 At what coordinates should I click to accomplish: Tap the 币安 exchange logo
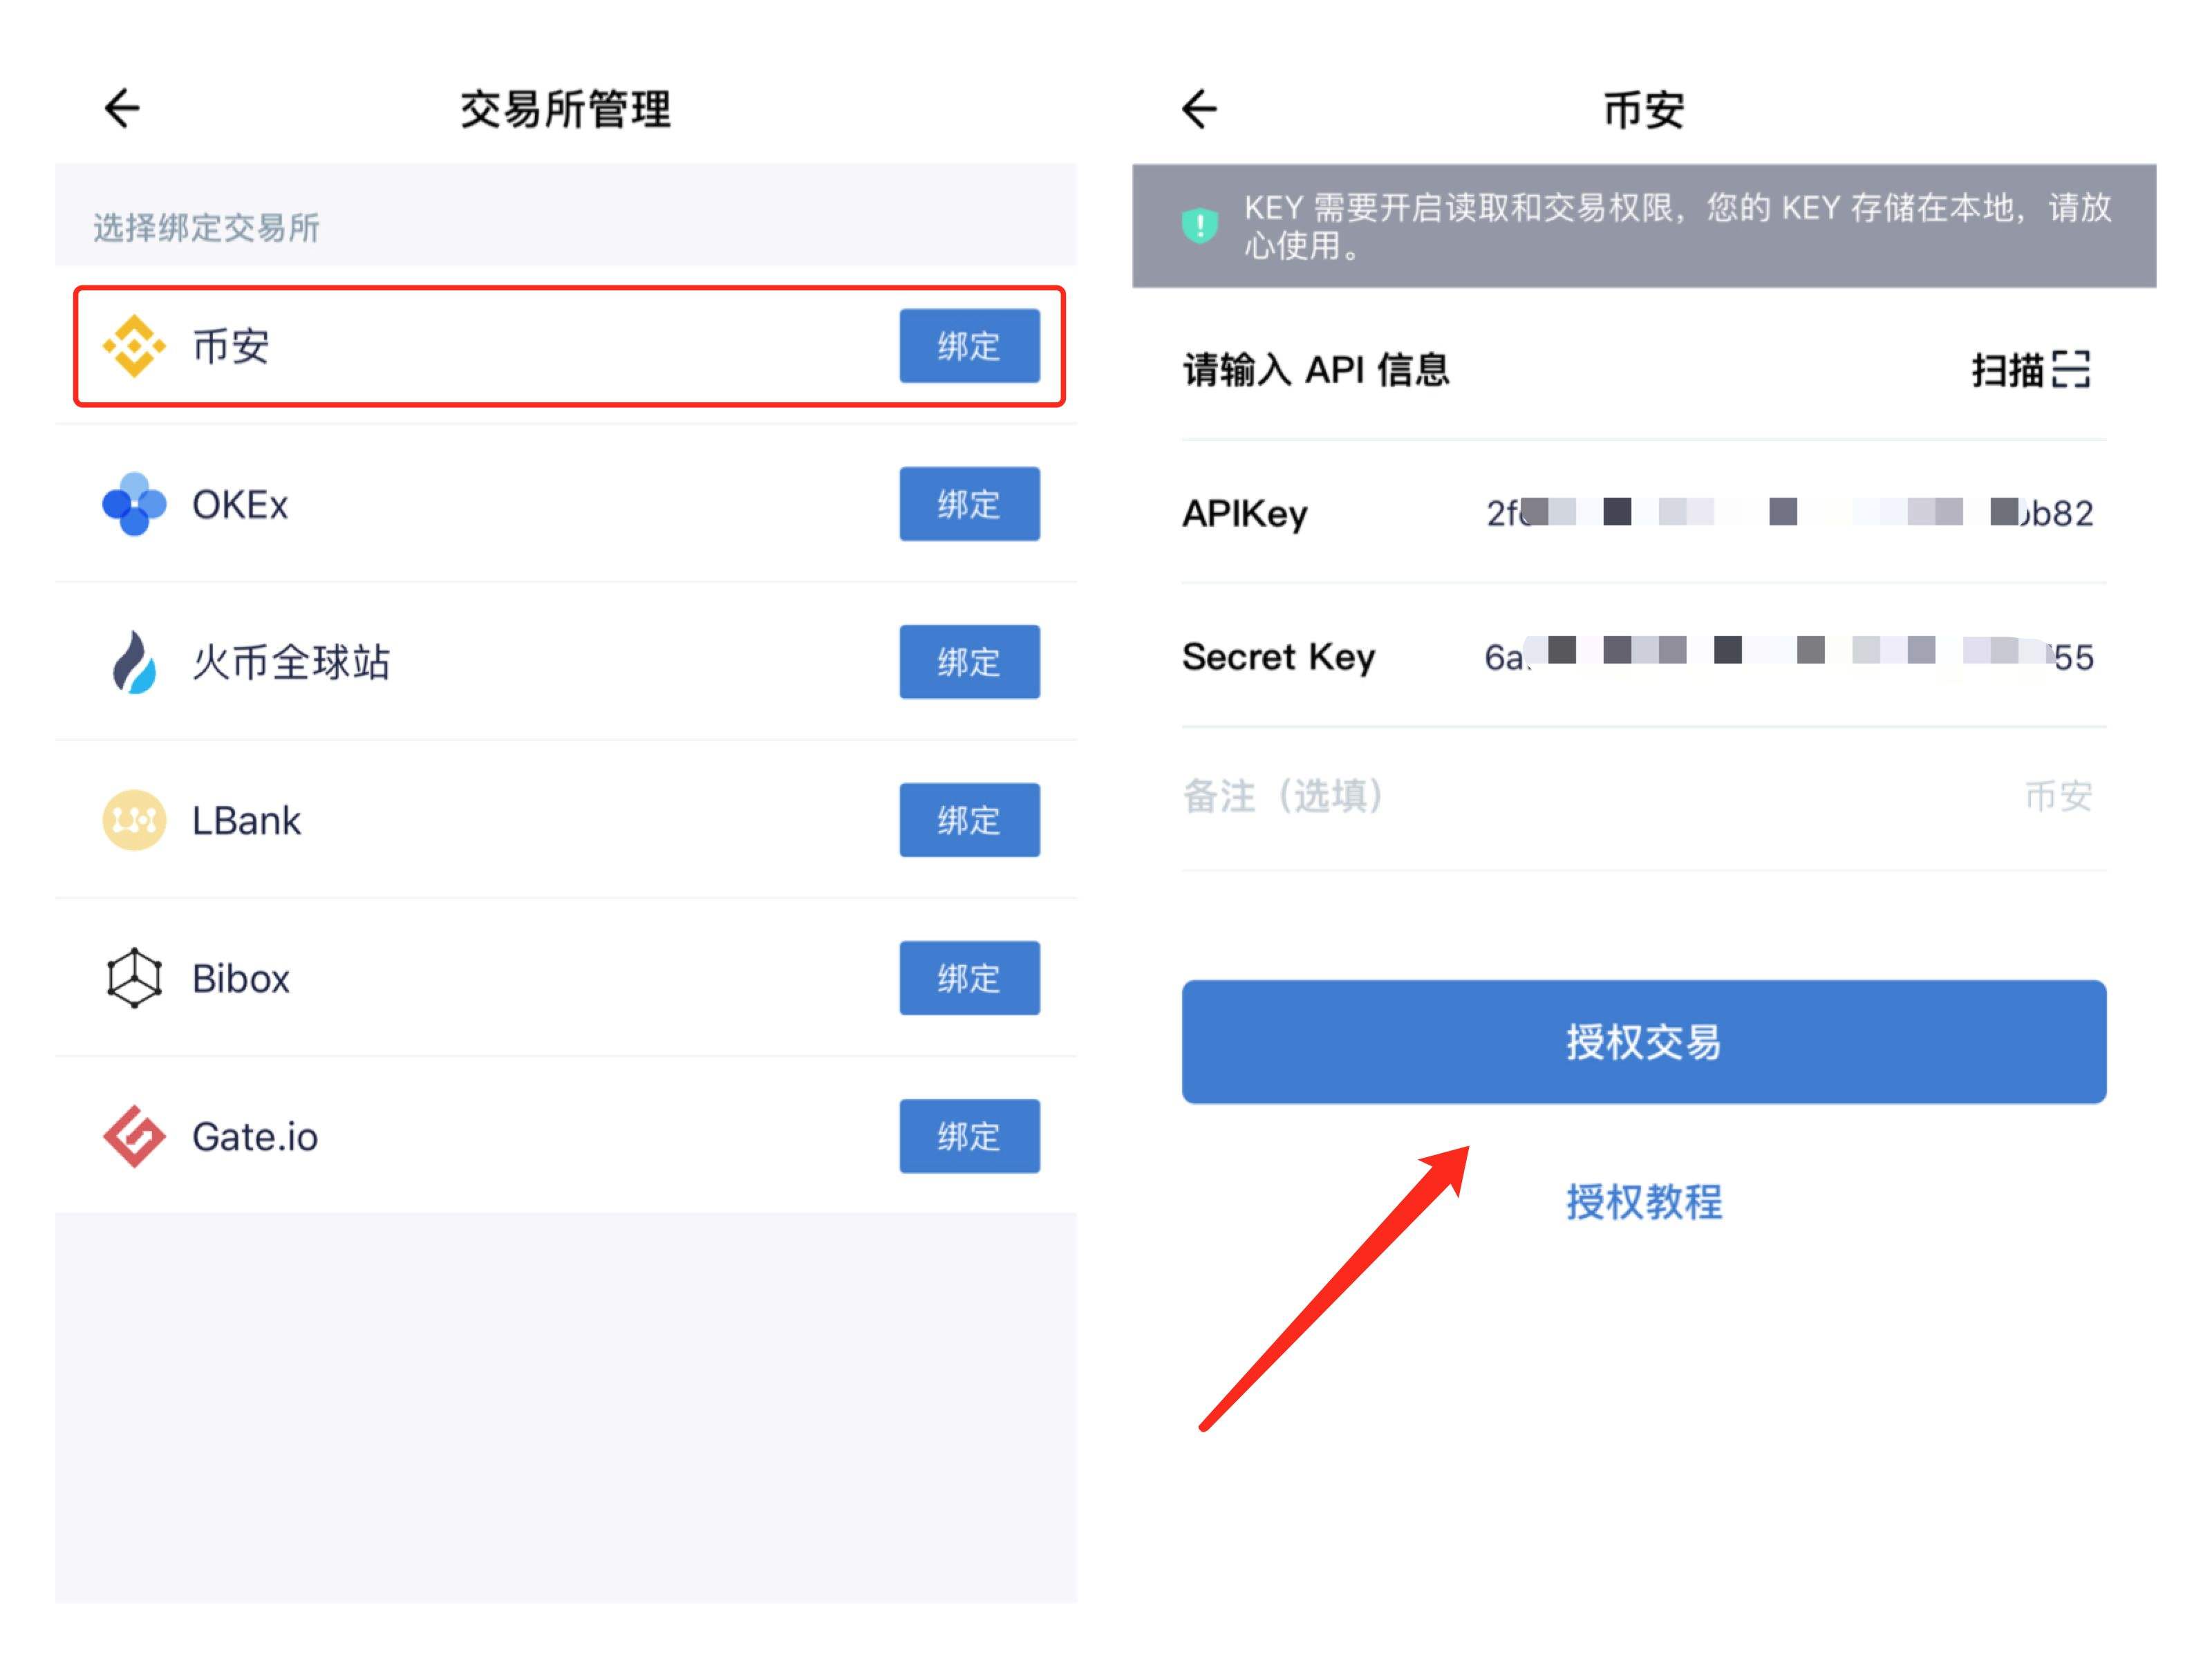pos(134,346)
